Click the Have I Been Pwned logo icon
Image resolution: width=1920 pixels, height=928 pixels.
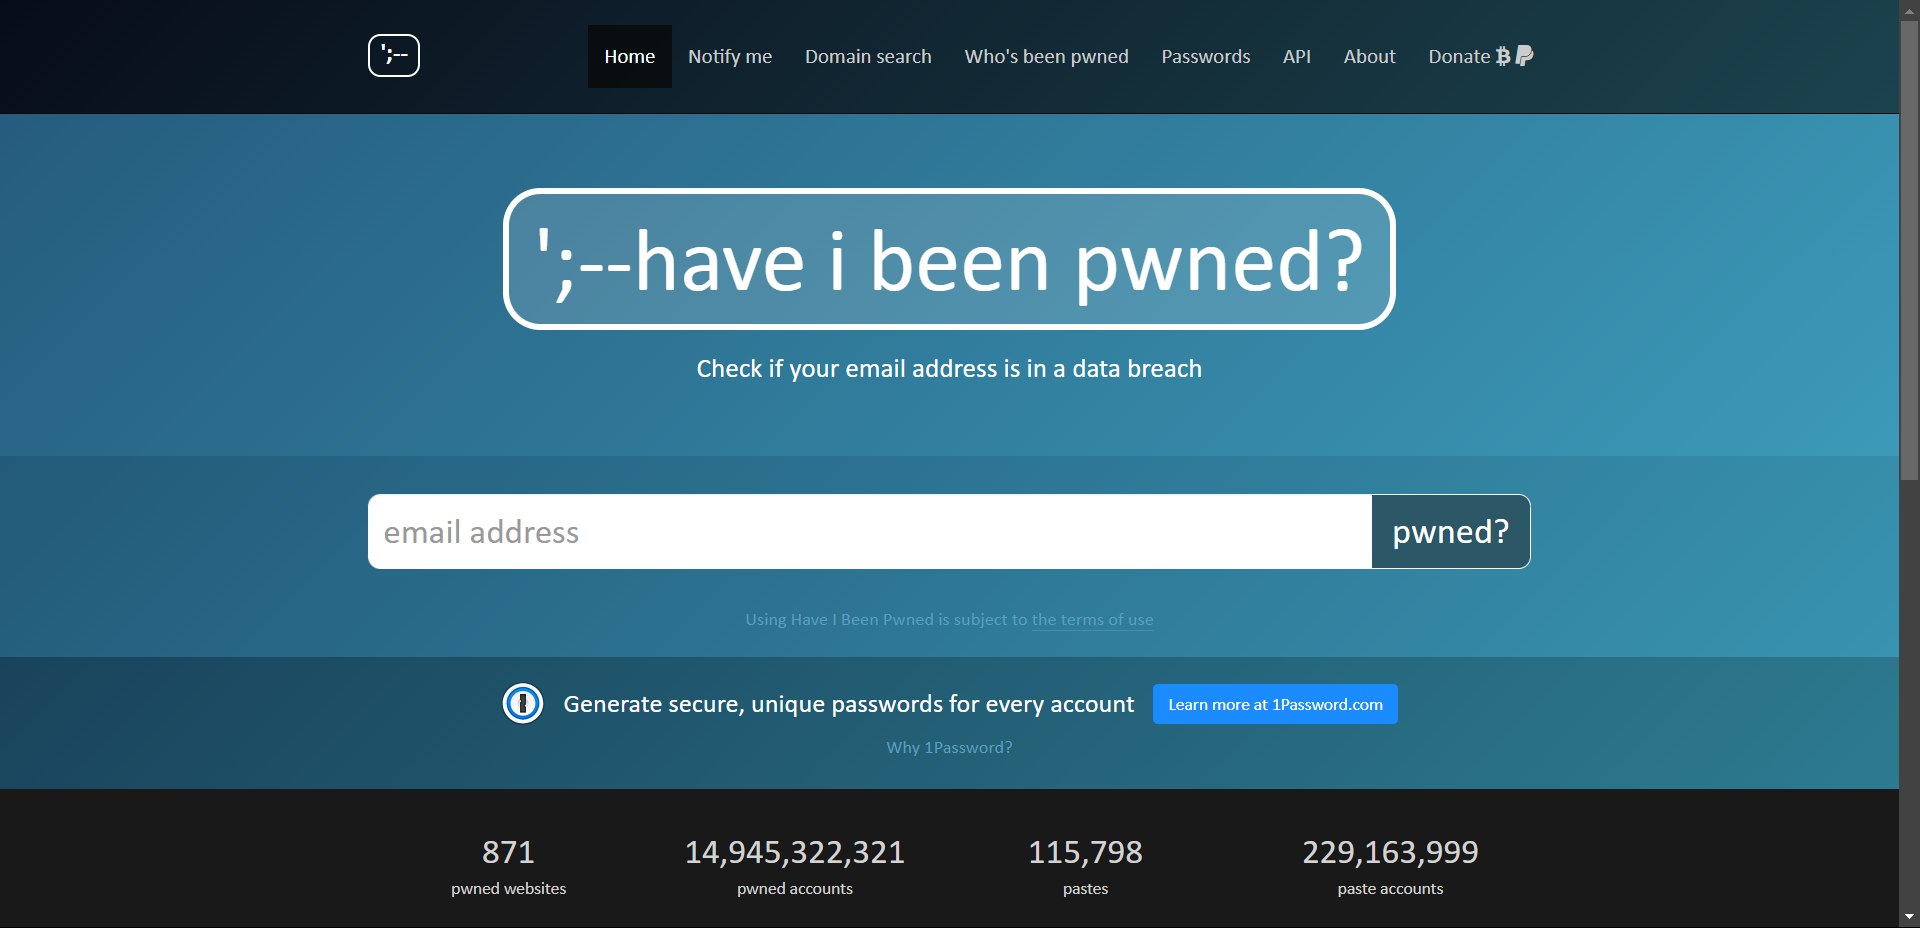393,55
